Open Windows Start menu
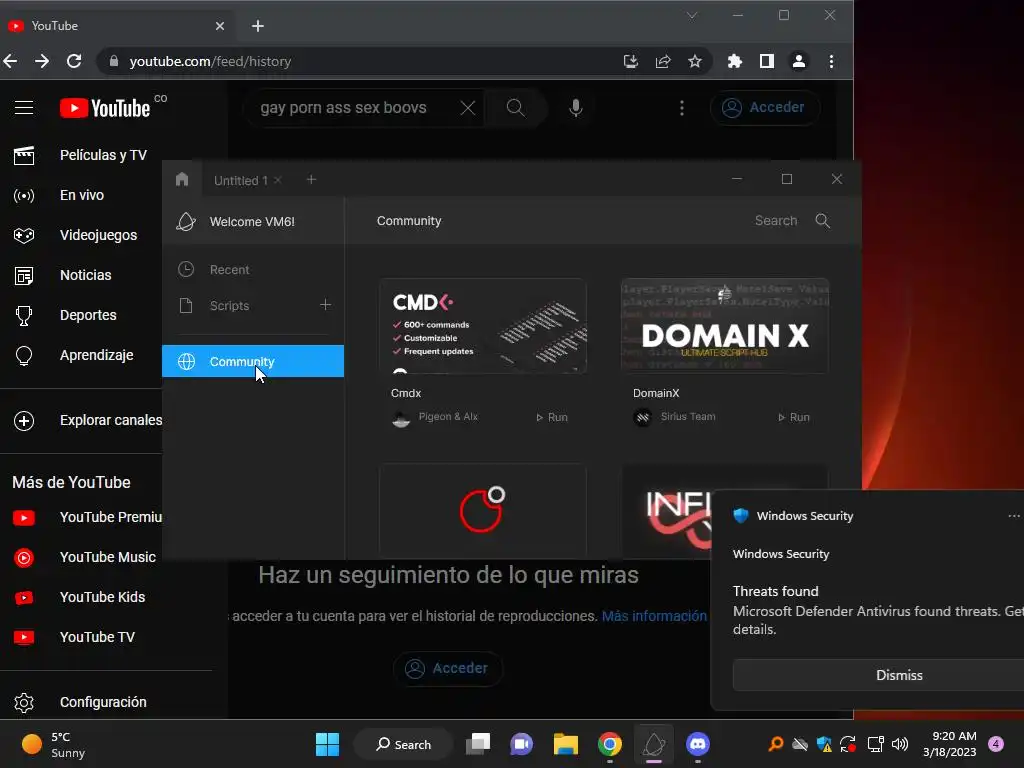Image resolution: width=1024 pixels, height=768 pixels. click(x=327, y=744)
